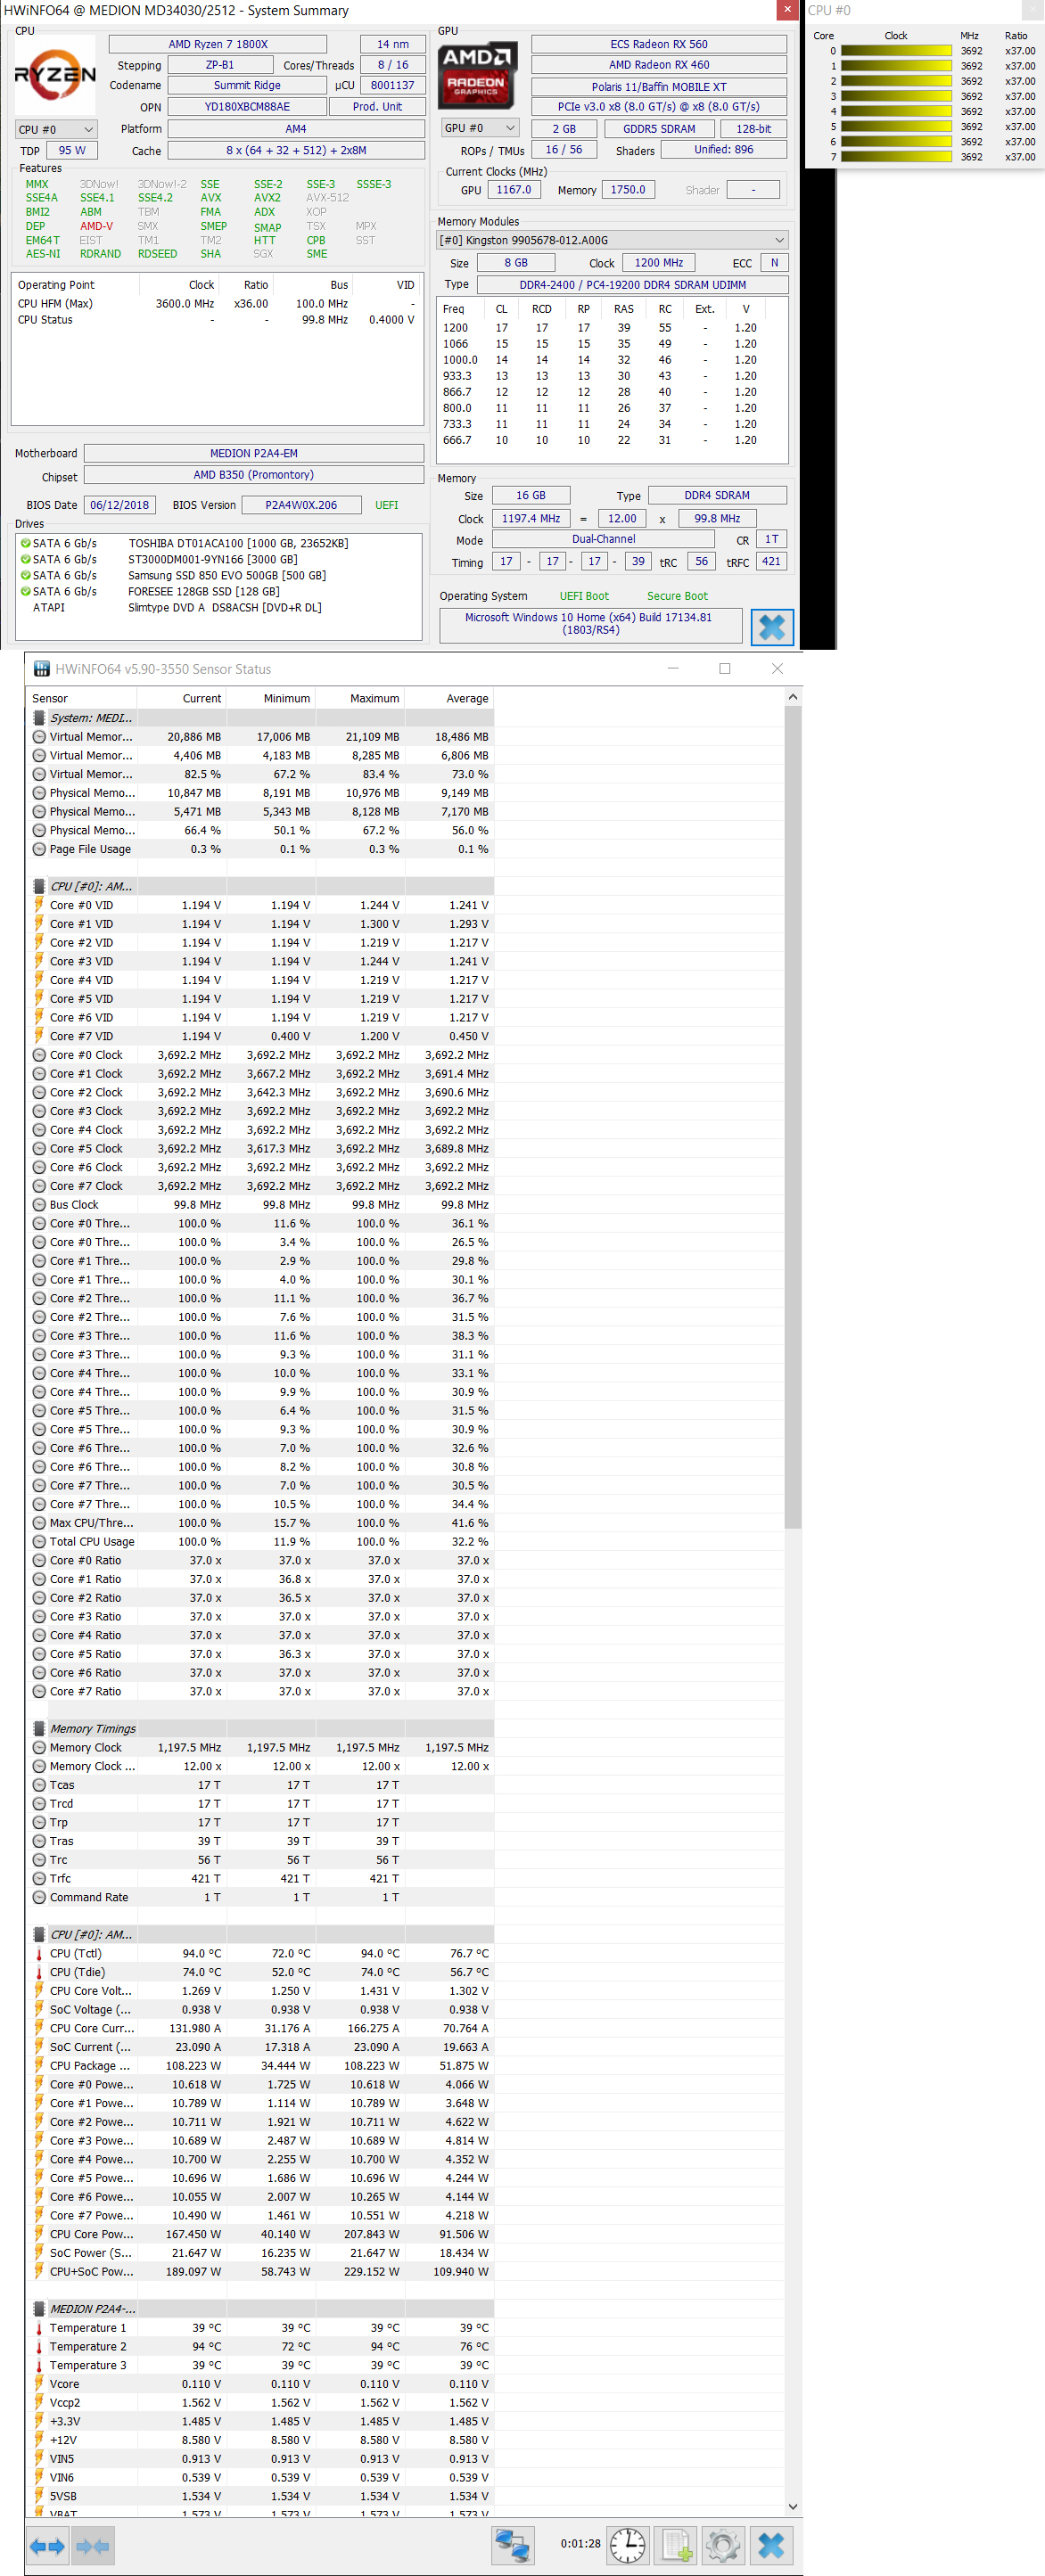
Task: Open the remote network monitors icon
Action: click(513, 2544)
